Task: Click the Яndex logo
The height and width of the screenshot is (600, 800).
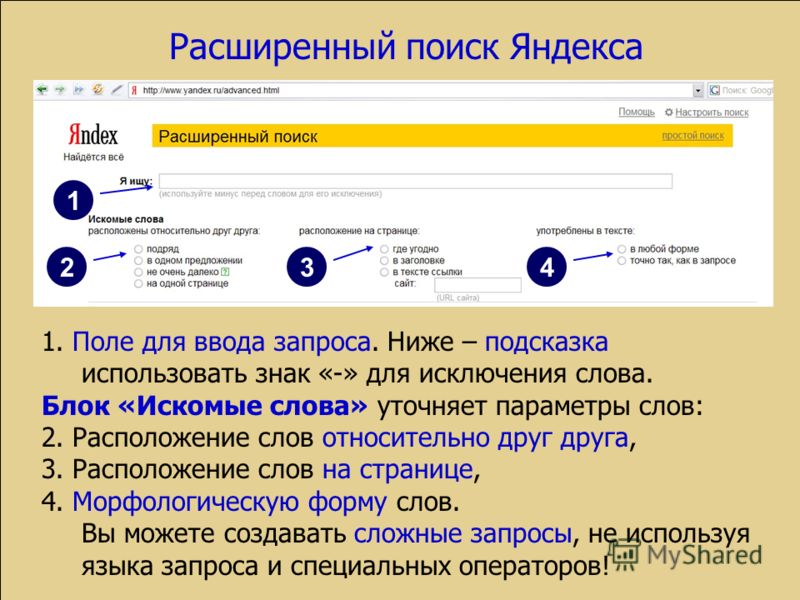Action: 93,134
